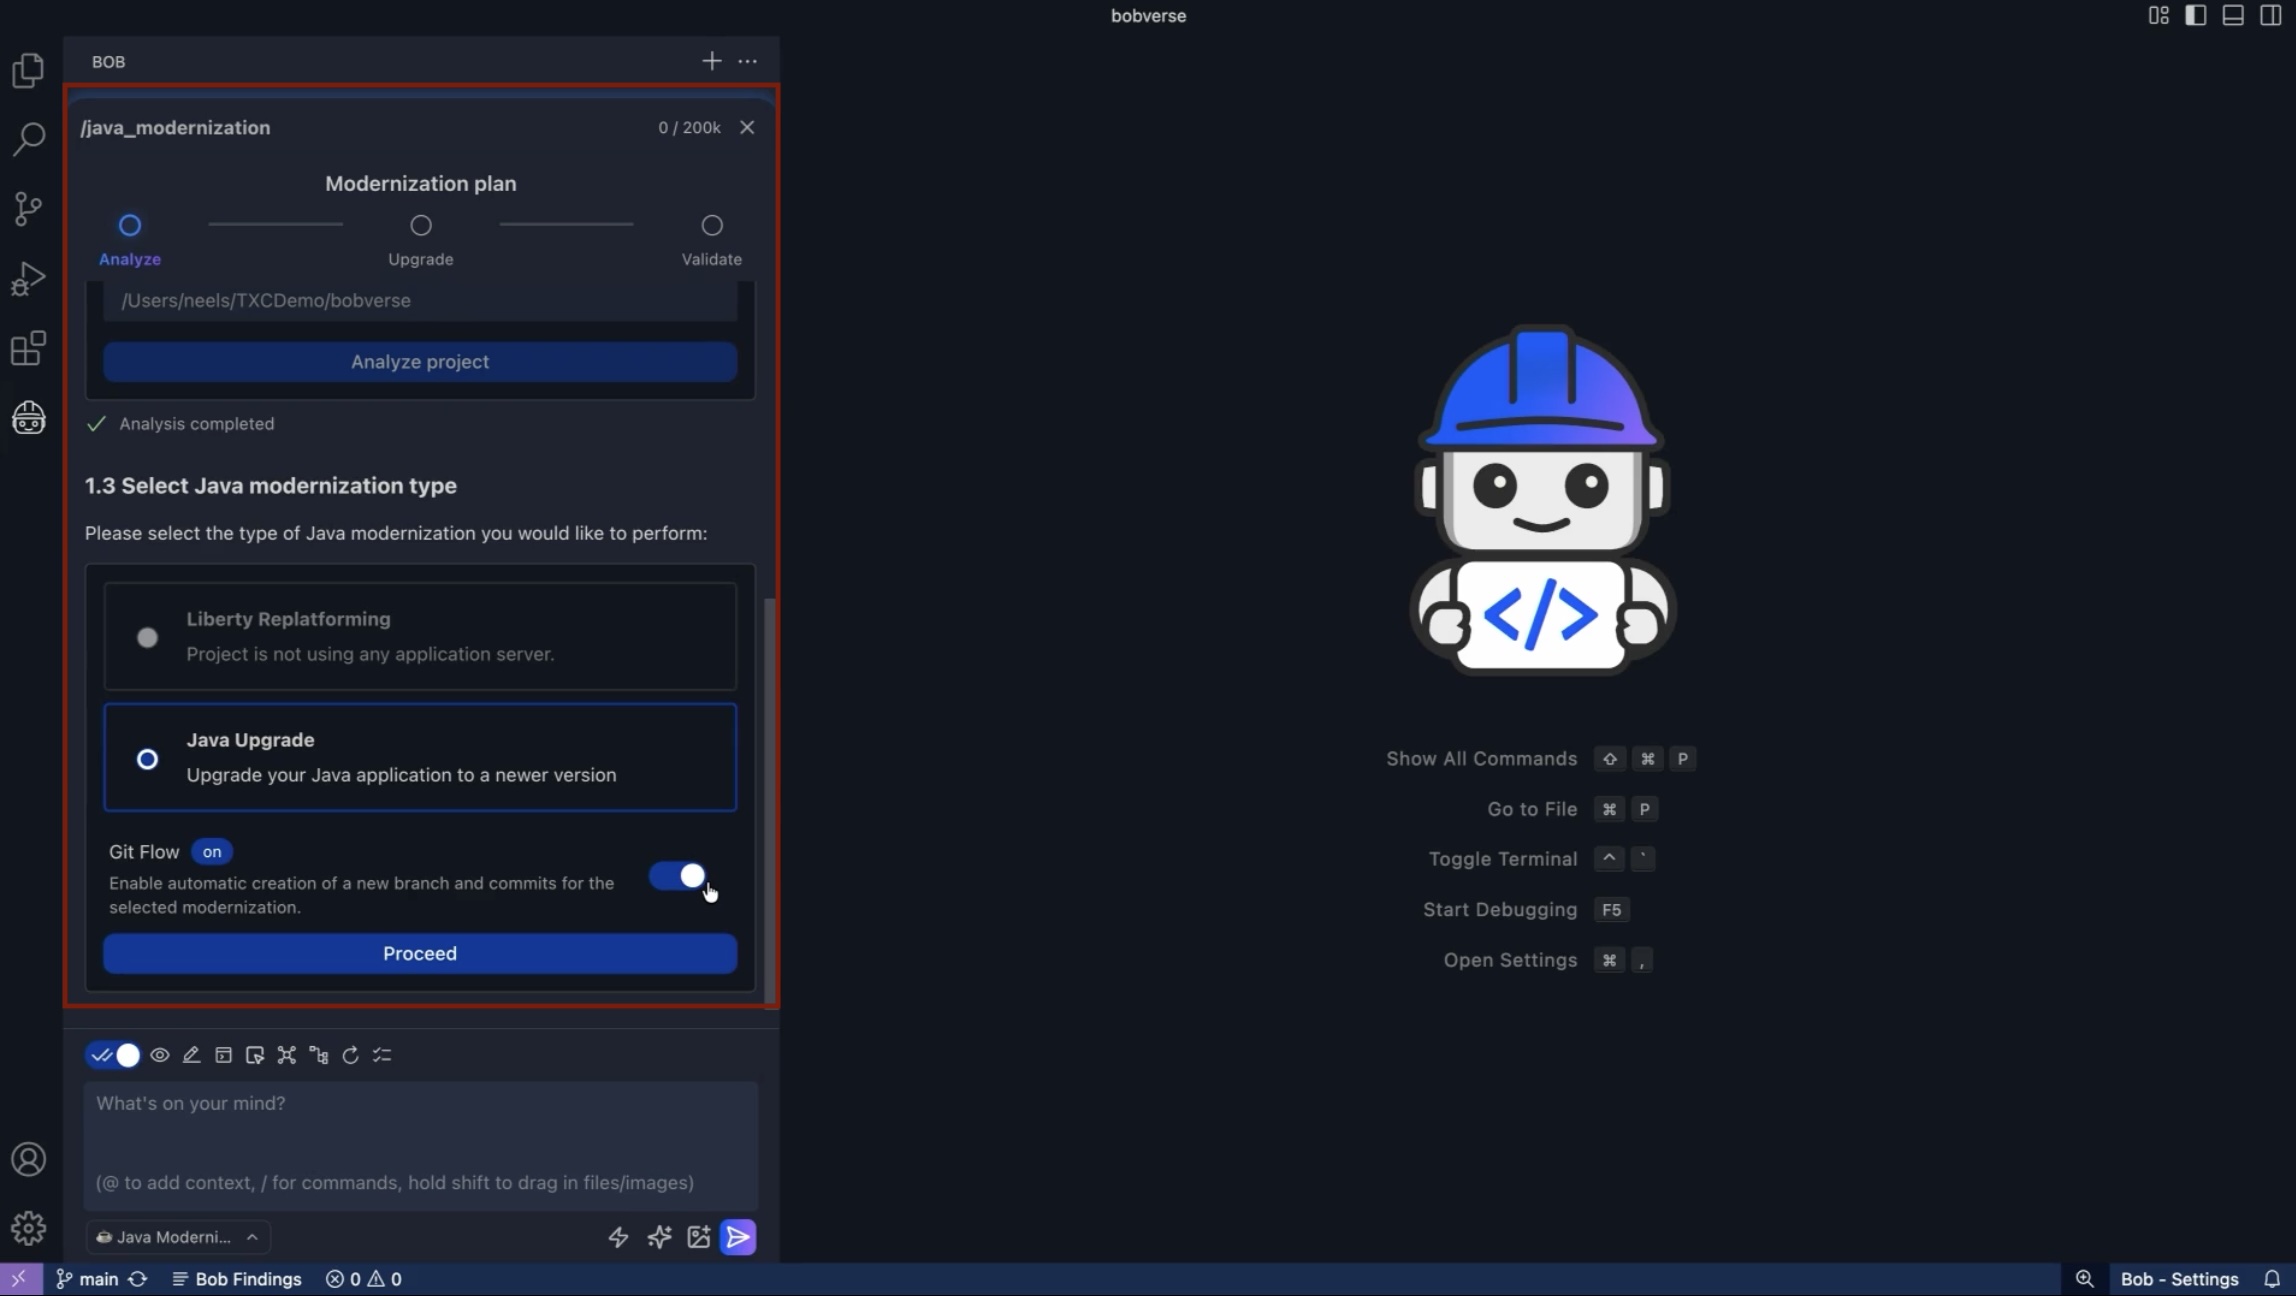Click the Proceed button
The height and width of the screenshot is (1296, 2296).
(420, 953)
